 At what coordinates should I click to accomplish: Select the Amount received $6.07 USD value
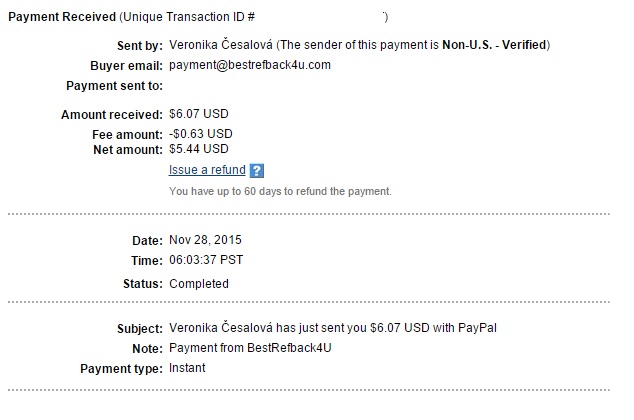[199, 114]
